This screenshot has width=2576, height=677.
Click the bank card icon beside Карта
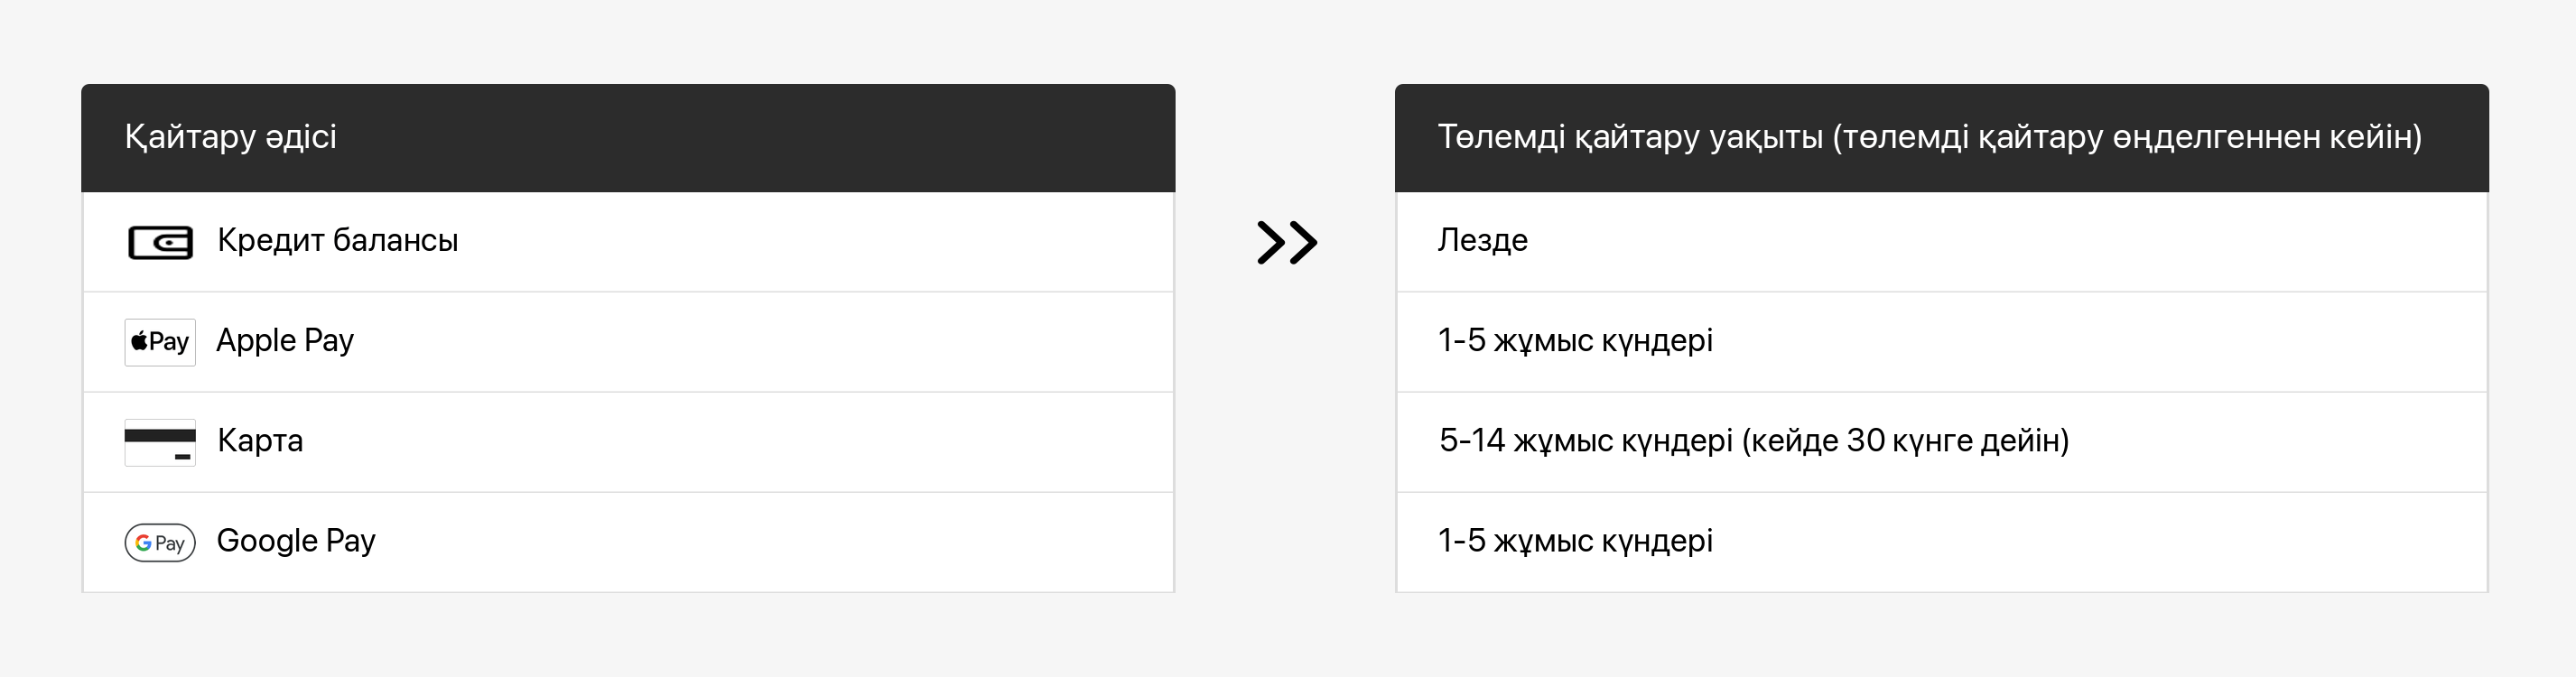click(160, 442)
